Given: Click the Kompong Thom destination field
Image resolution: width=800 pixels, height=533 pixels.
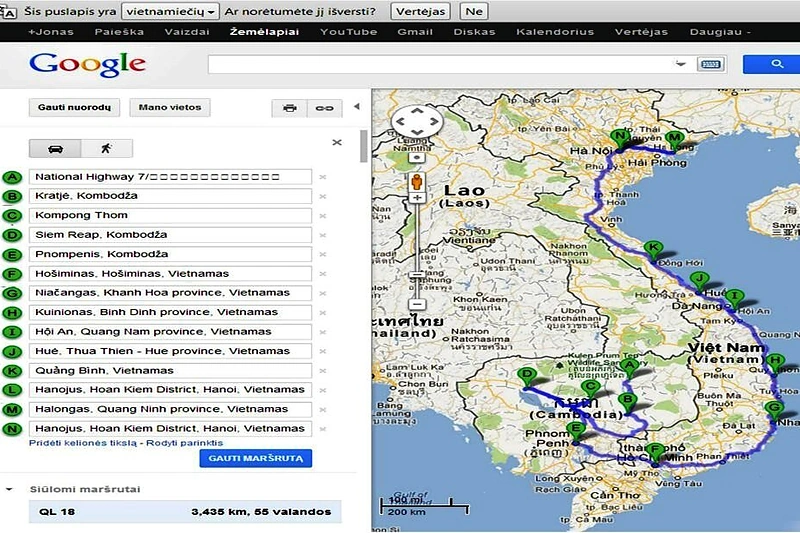Looking at the screenshot, I should click(x=169, y=215).
